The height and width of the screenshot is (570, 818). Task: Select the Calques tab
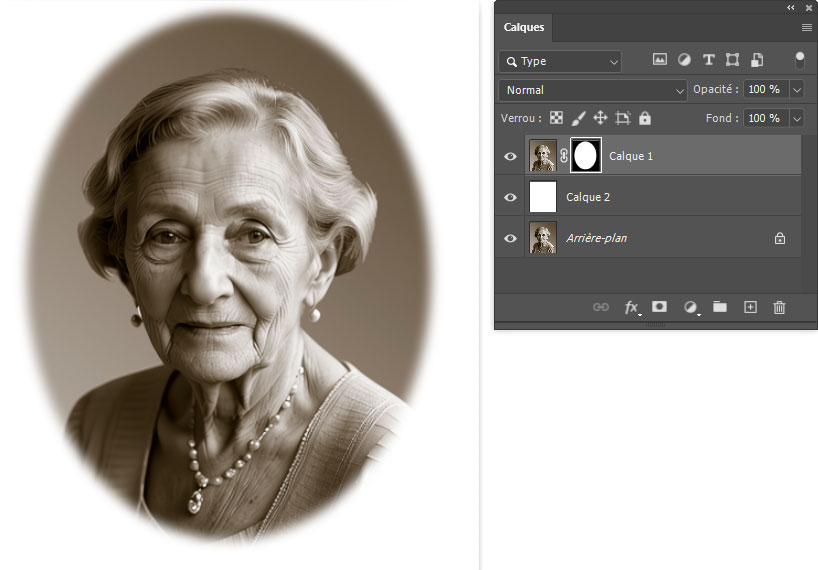(x=524, y=28)
